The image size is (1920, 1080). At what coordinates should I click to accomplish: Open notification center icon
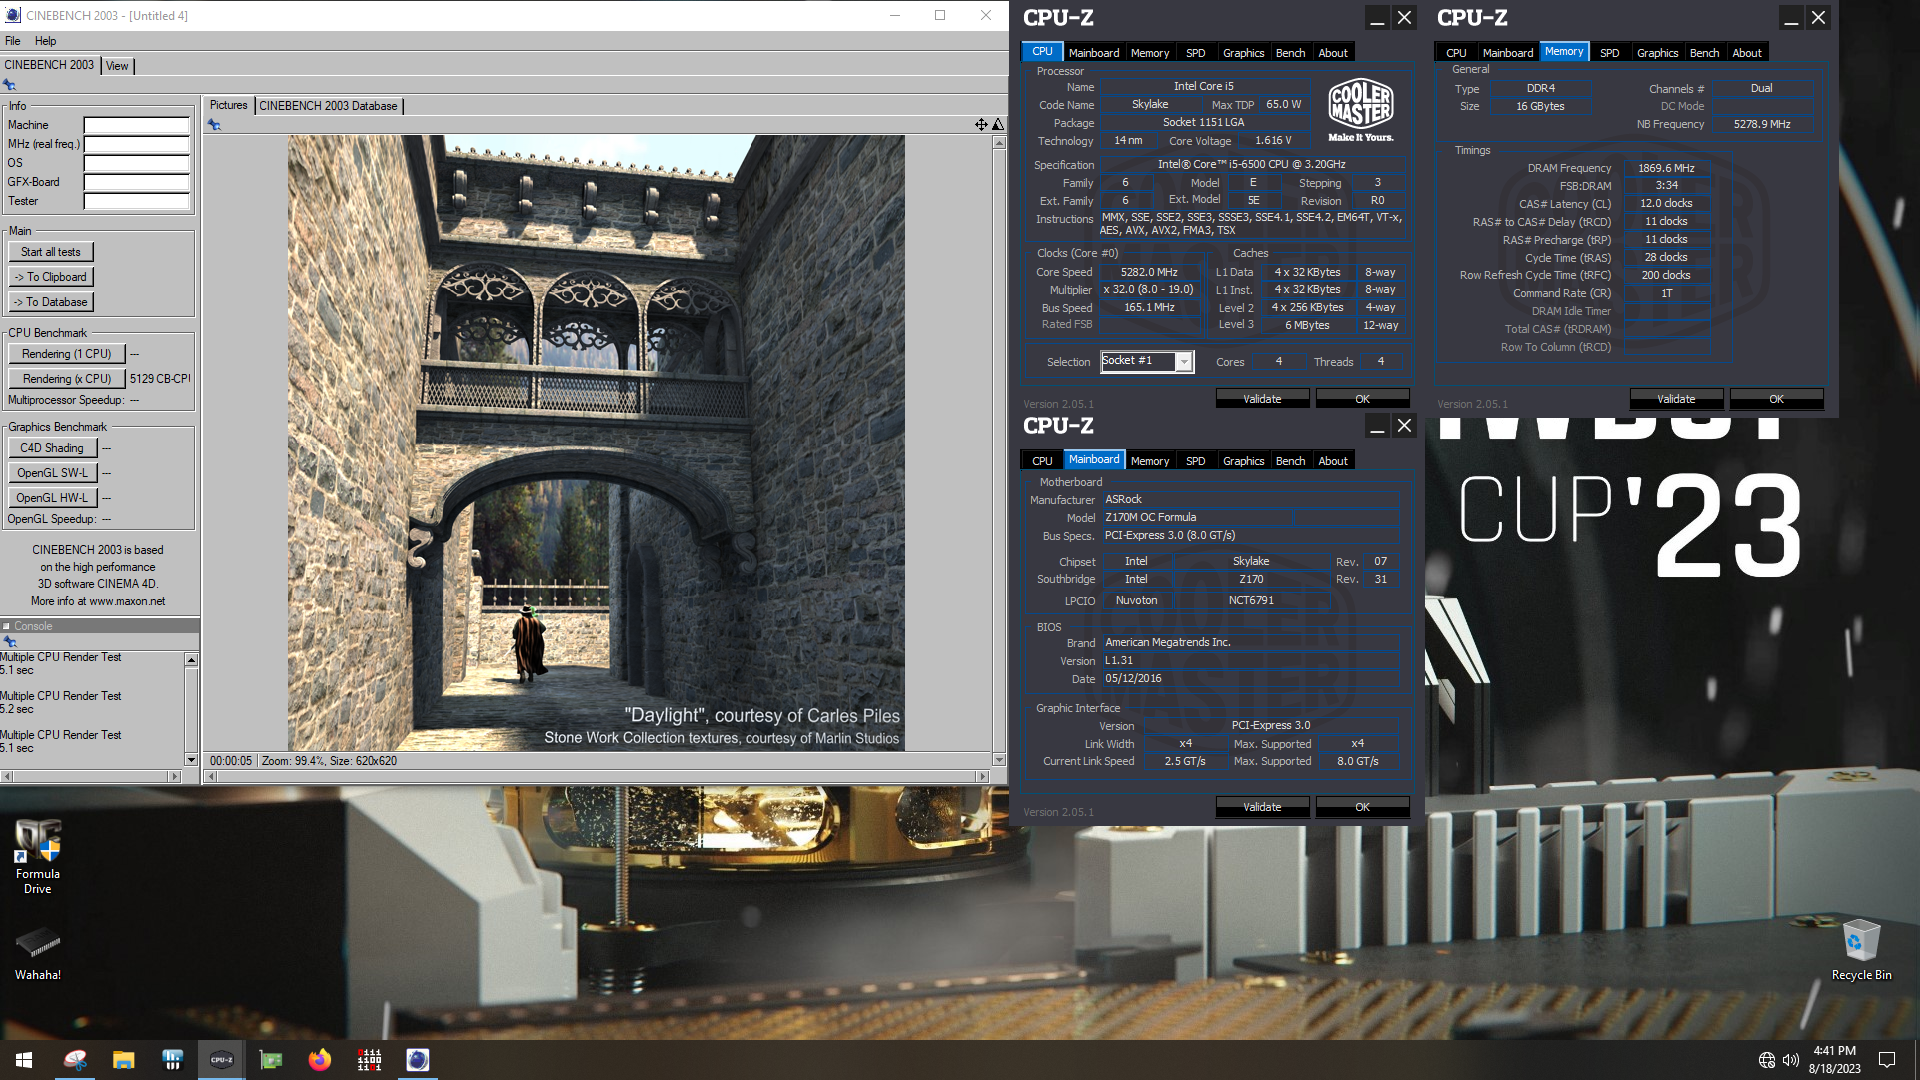[x=1887, y=1060]
